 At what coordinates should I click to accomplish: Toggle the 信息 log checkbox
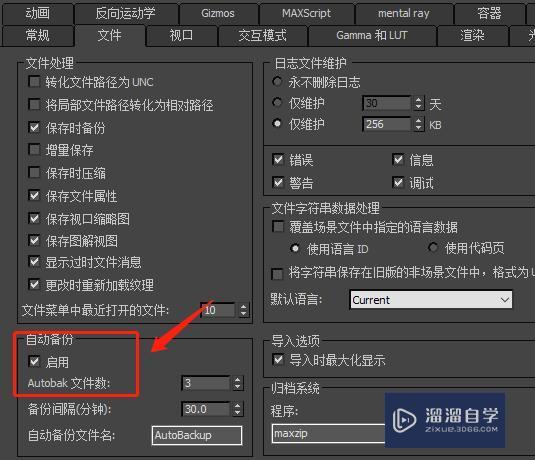tap(398, 160)
